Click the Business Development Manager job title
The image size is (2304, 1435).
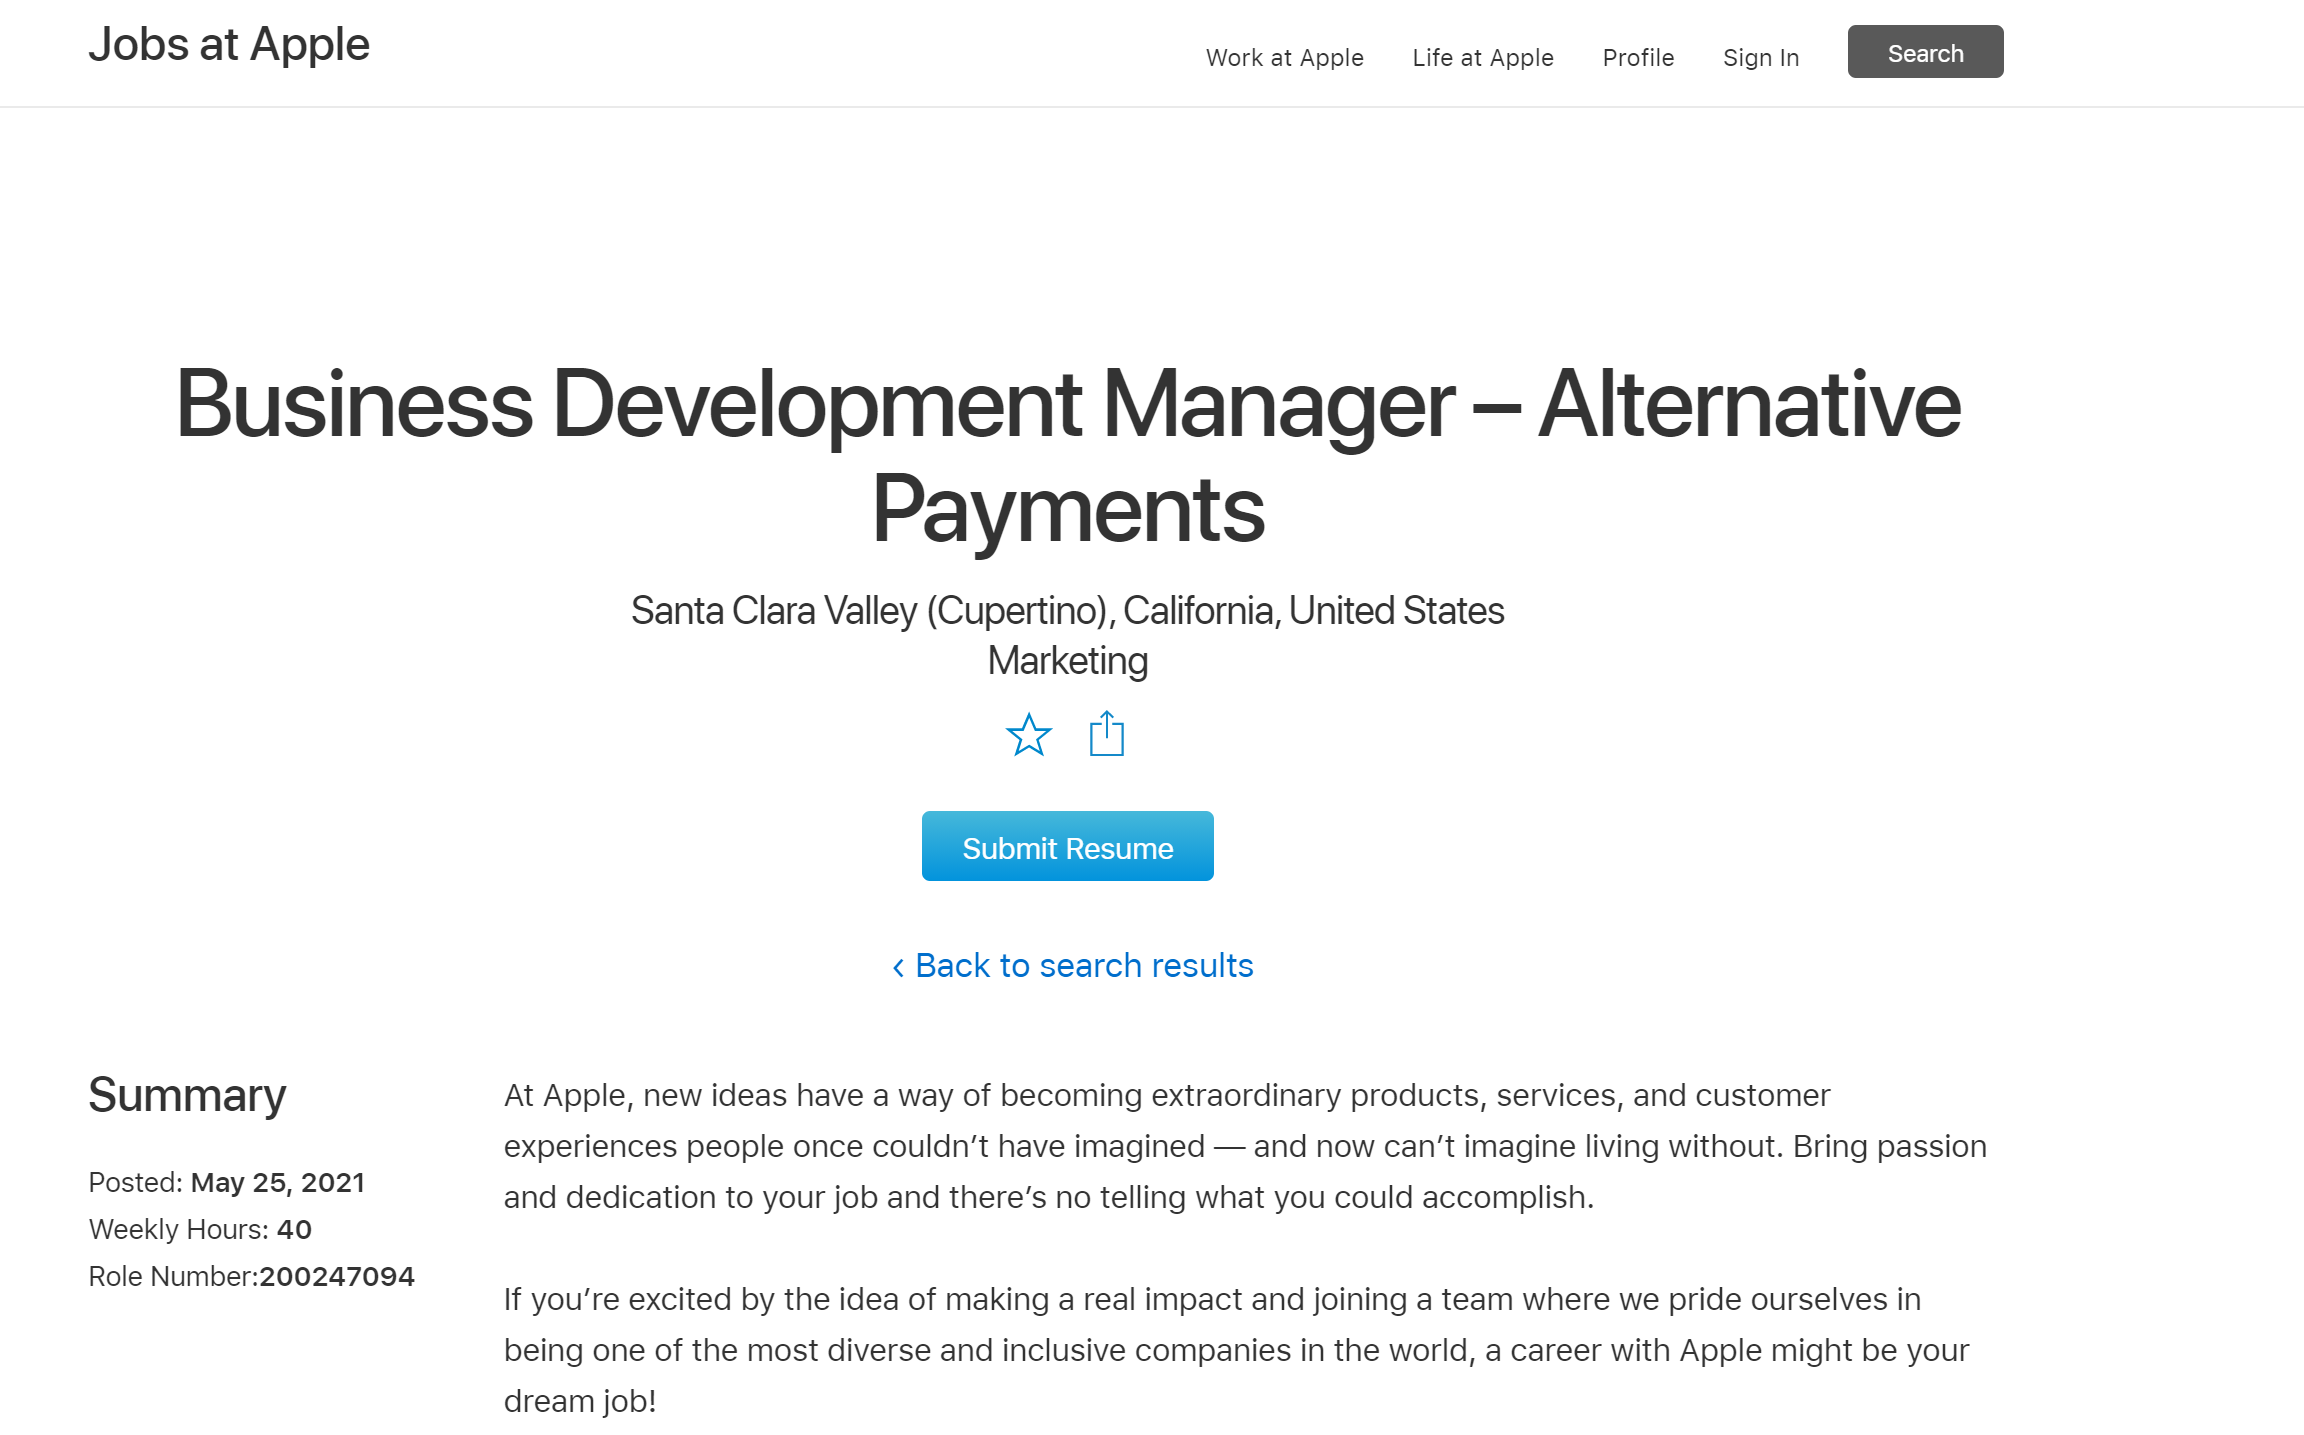tap(1068, 456)
